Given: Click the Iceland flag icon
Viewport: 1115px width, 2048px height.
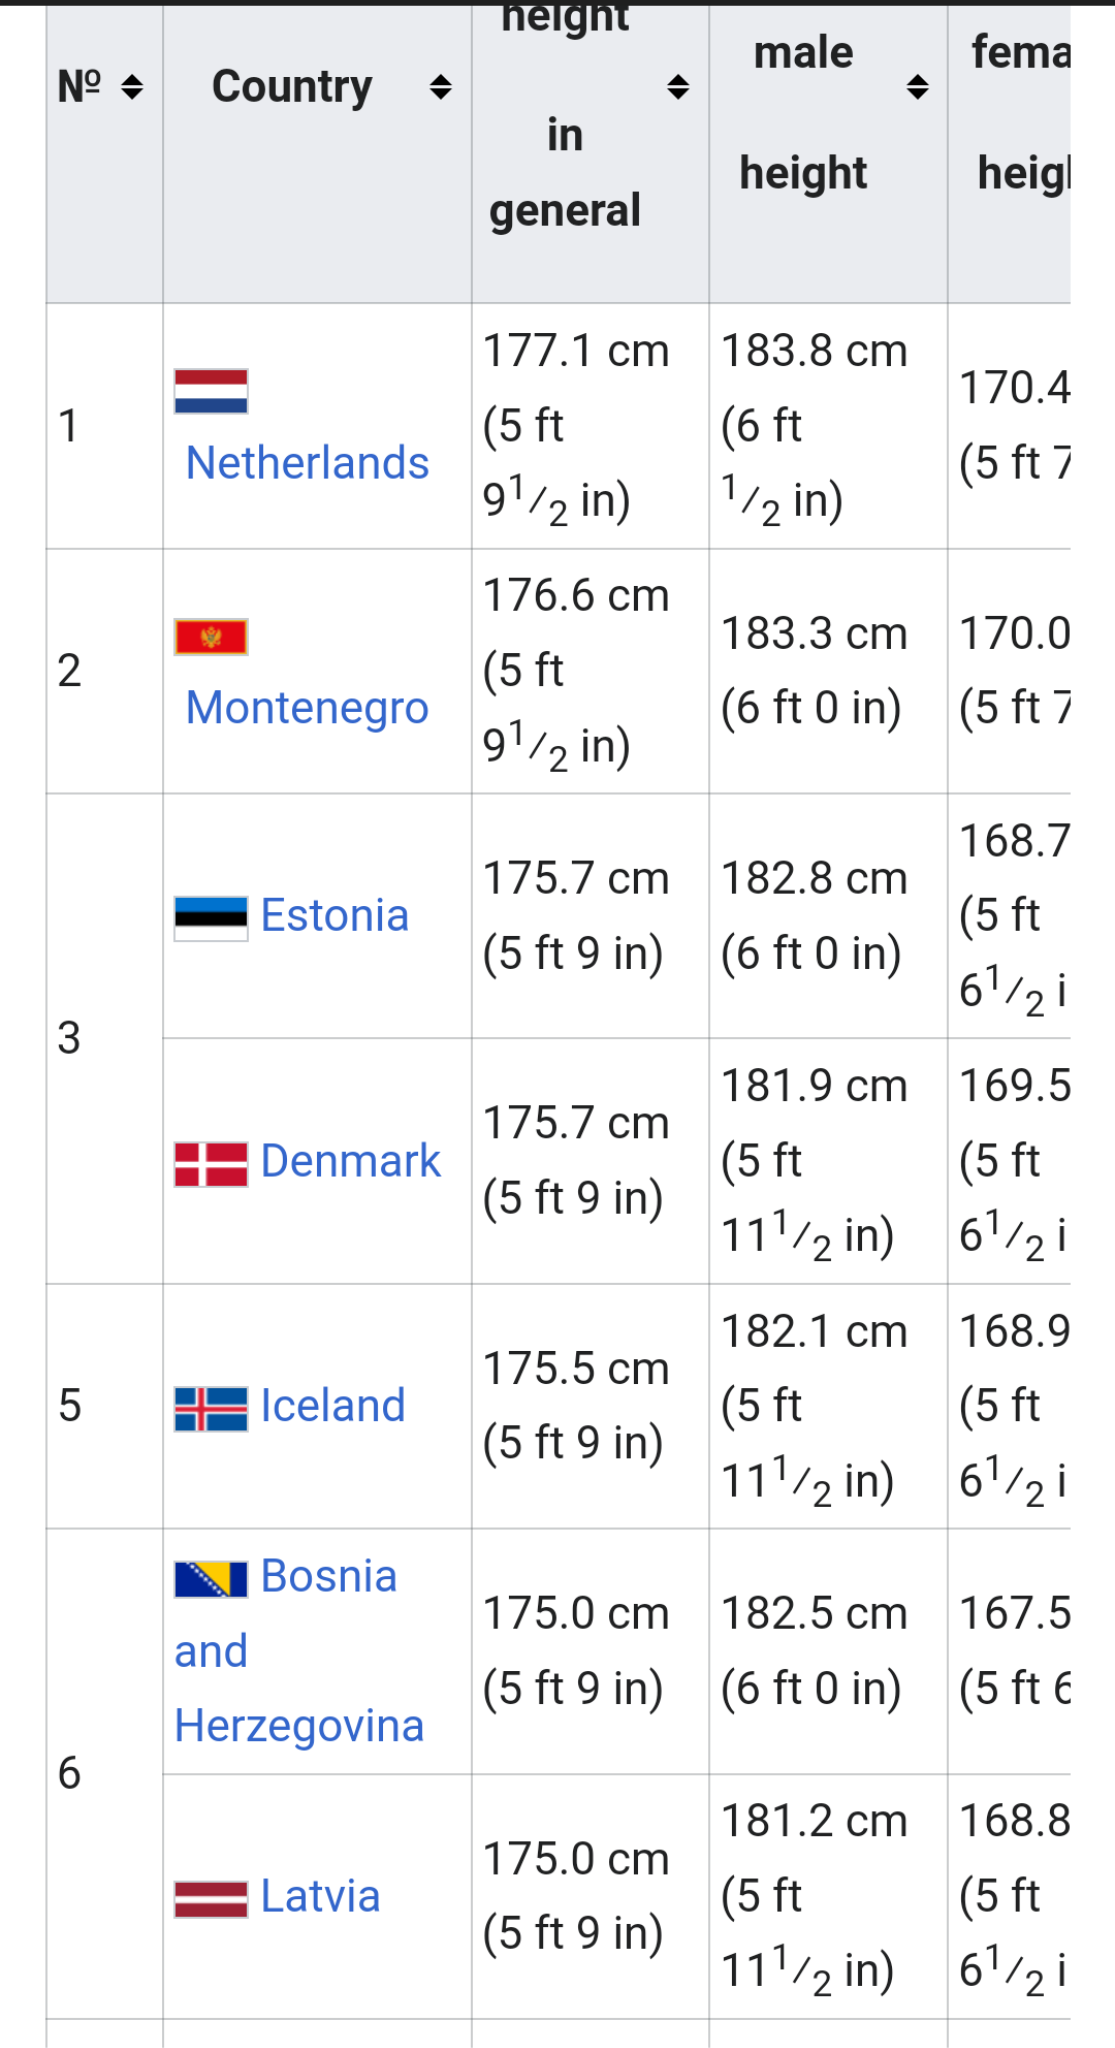Looking at the screenshot, I should click(x=211, y=1409).
